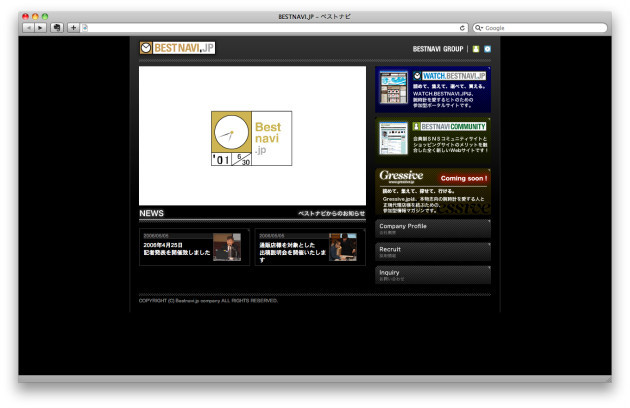This screenshot has height=408, width=630.
Task: Open the Recruit menu item
Action: [x=433, y=252]
